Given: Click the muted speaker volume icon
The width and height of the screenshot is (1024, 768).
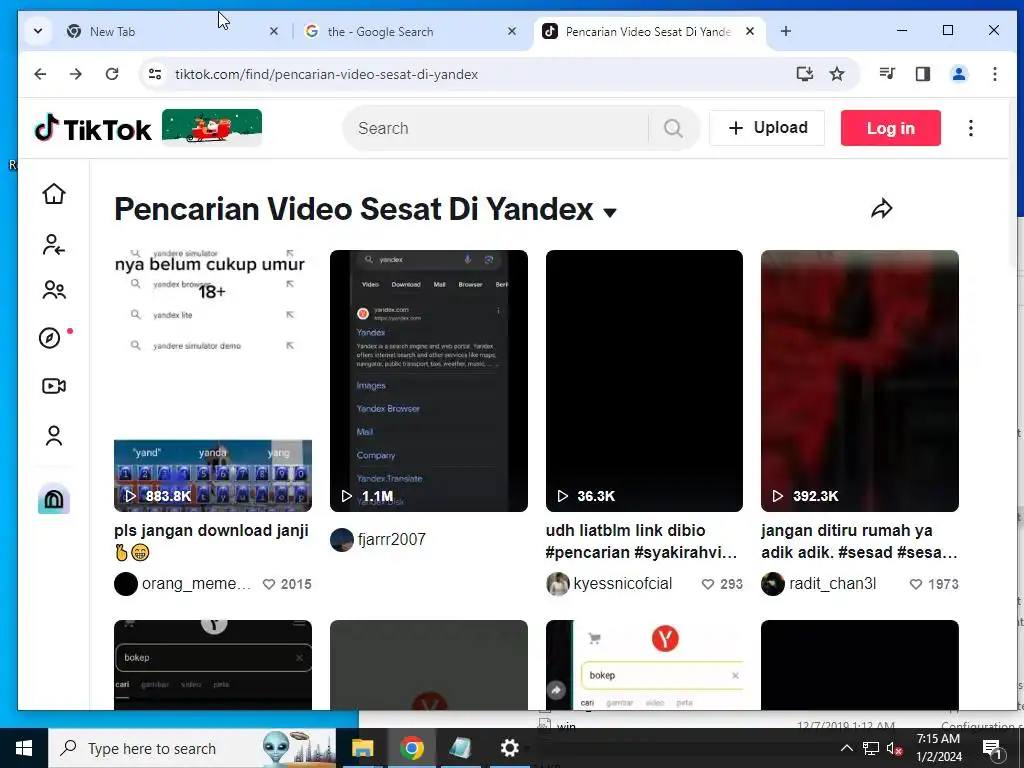Looking at the screenshot, I should [894, 748].
